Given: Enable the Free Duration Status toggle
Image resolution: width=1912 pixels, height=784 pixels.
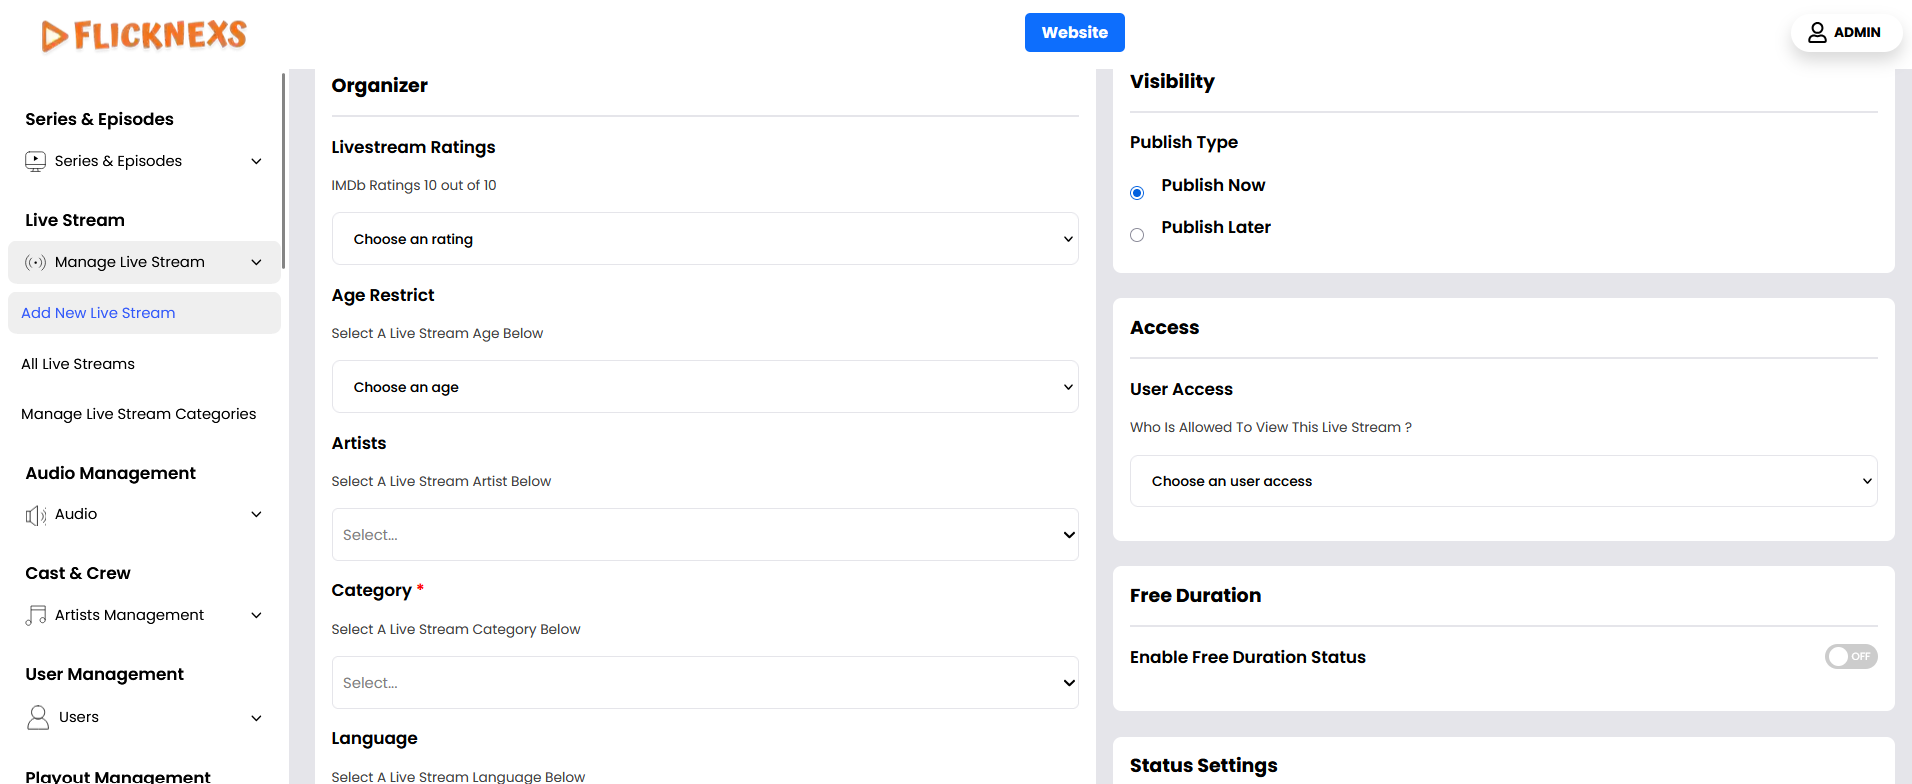Looking at the screenshot, I should pyautogui.click(x=1850, y=656).
